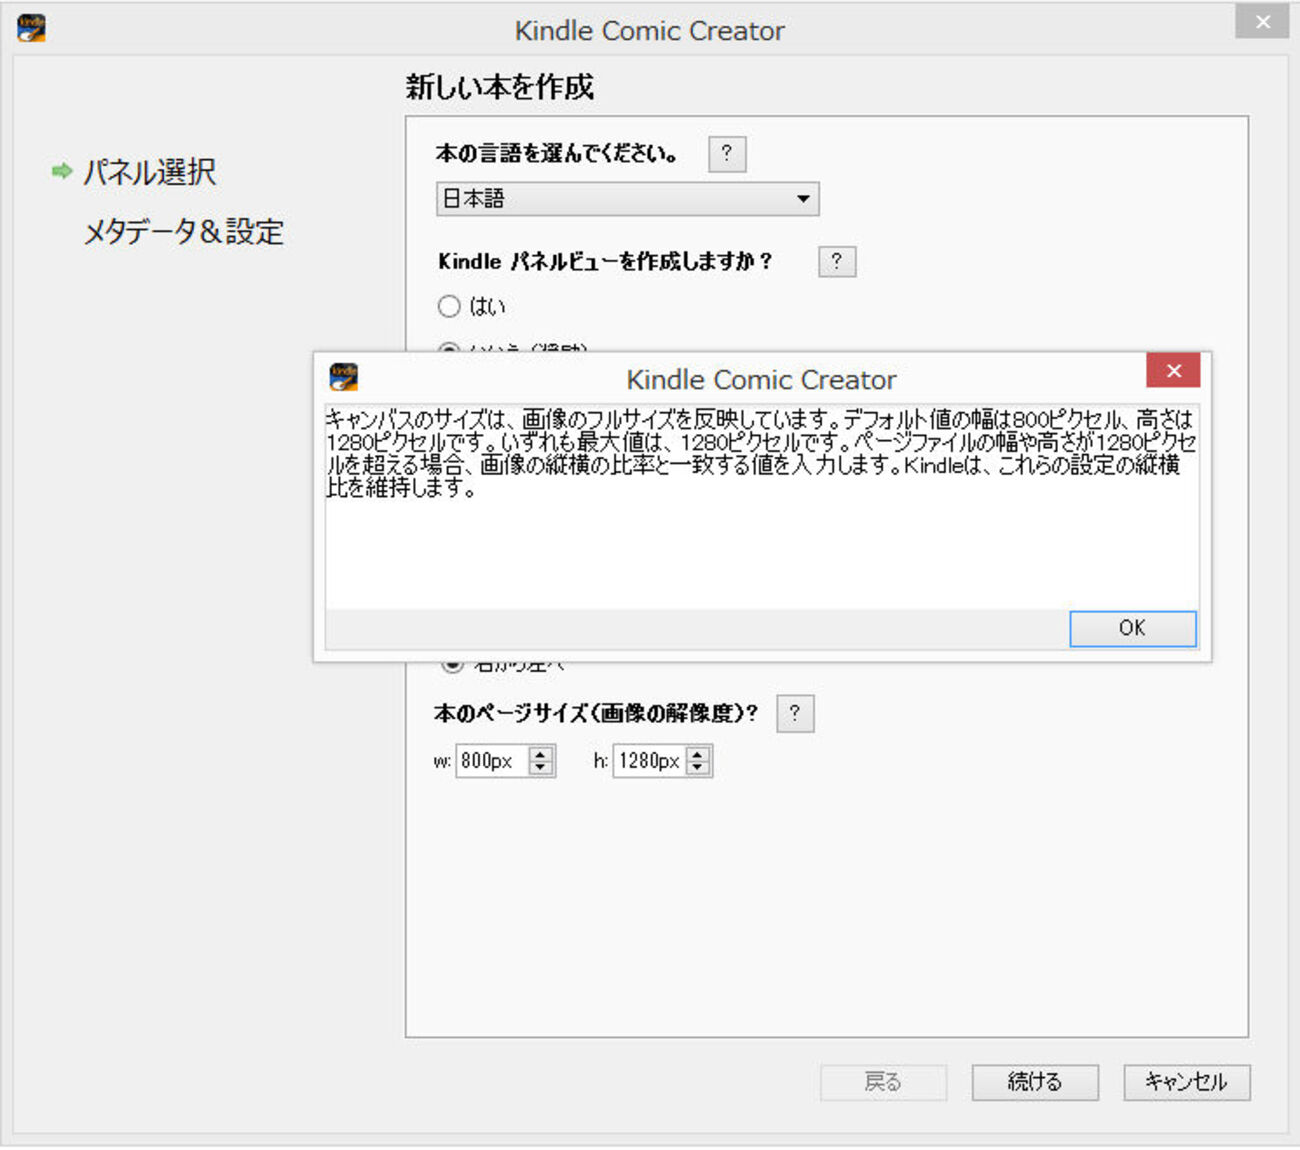This screenshot has width=1300, height=1150.
Task: Increase the height value with up arrow
Action: (x=698, y=754)
